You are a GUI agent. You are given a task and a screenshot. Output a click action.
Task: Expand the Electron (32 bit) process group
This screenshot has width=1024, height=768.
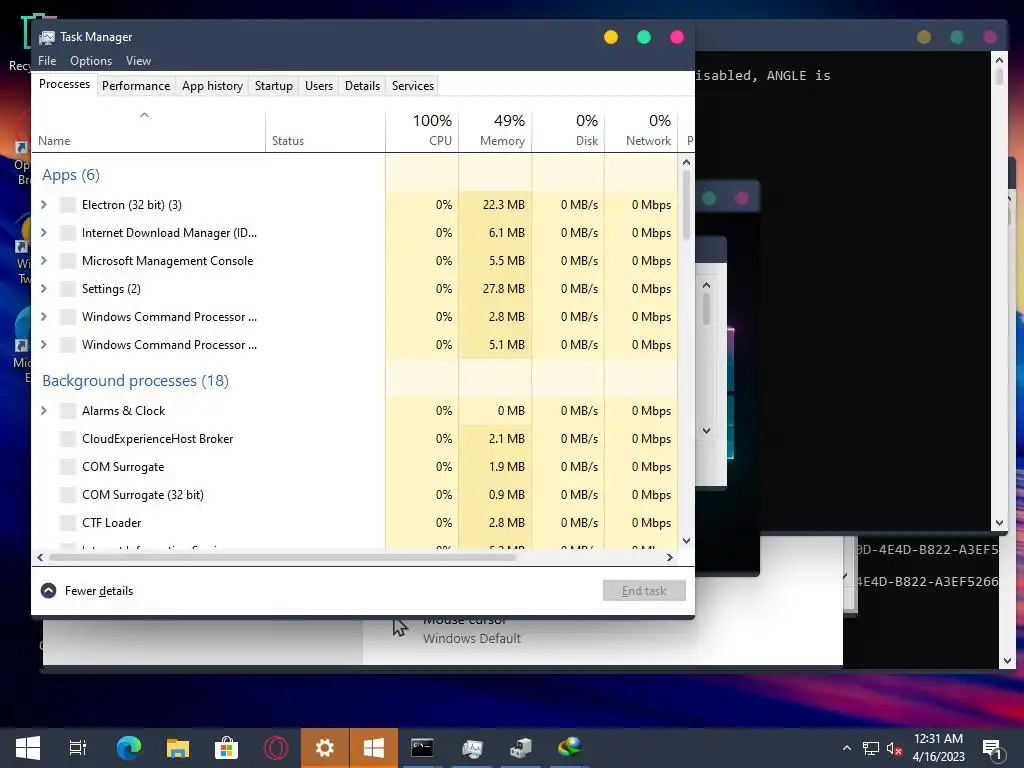(44, 204)
